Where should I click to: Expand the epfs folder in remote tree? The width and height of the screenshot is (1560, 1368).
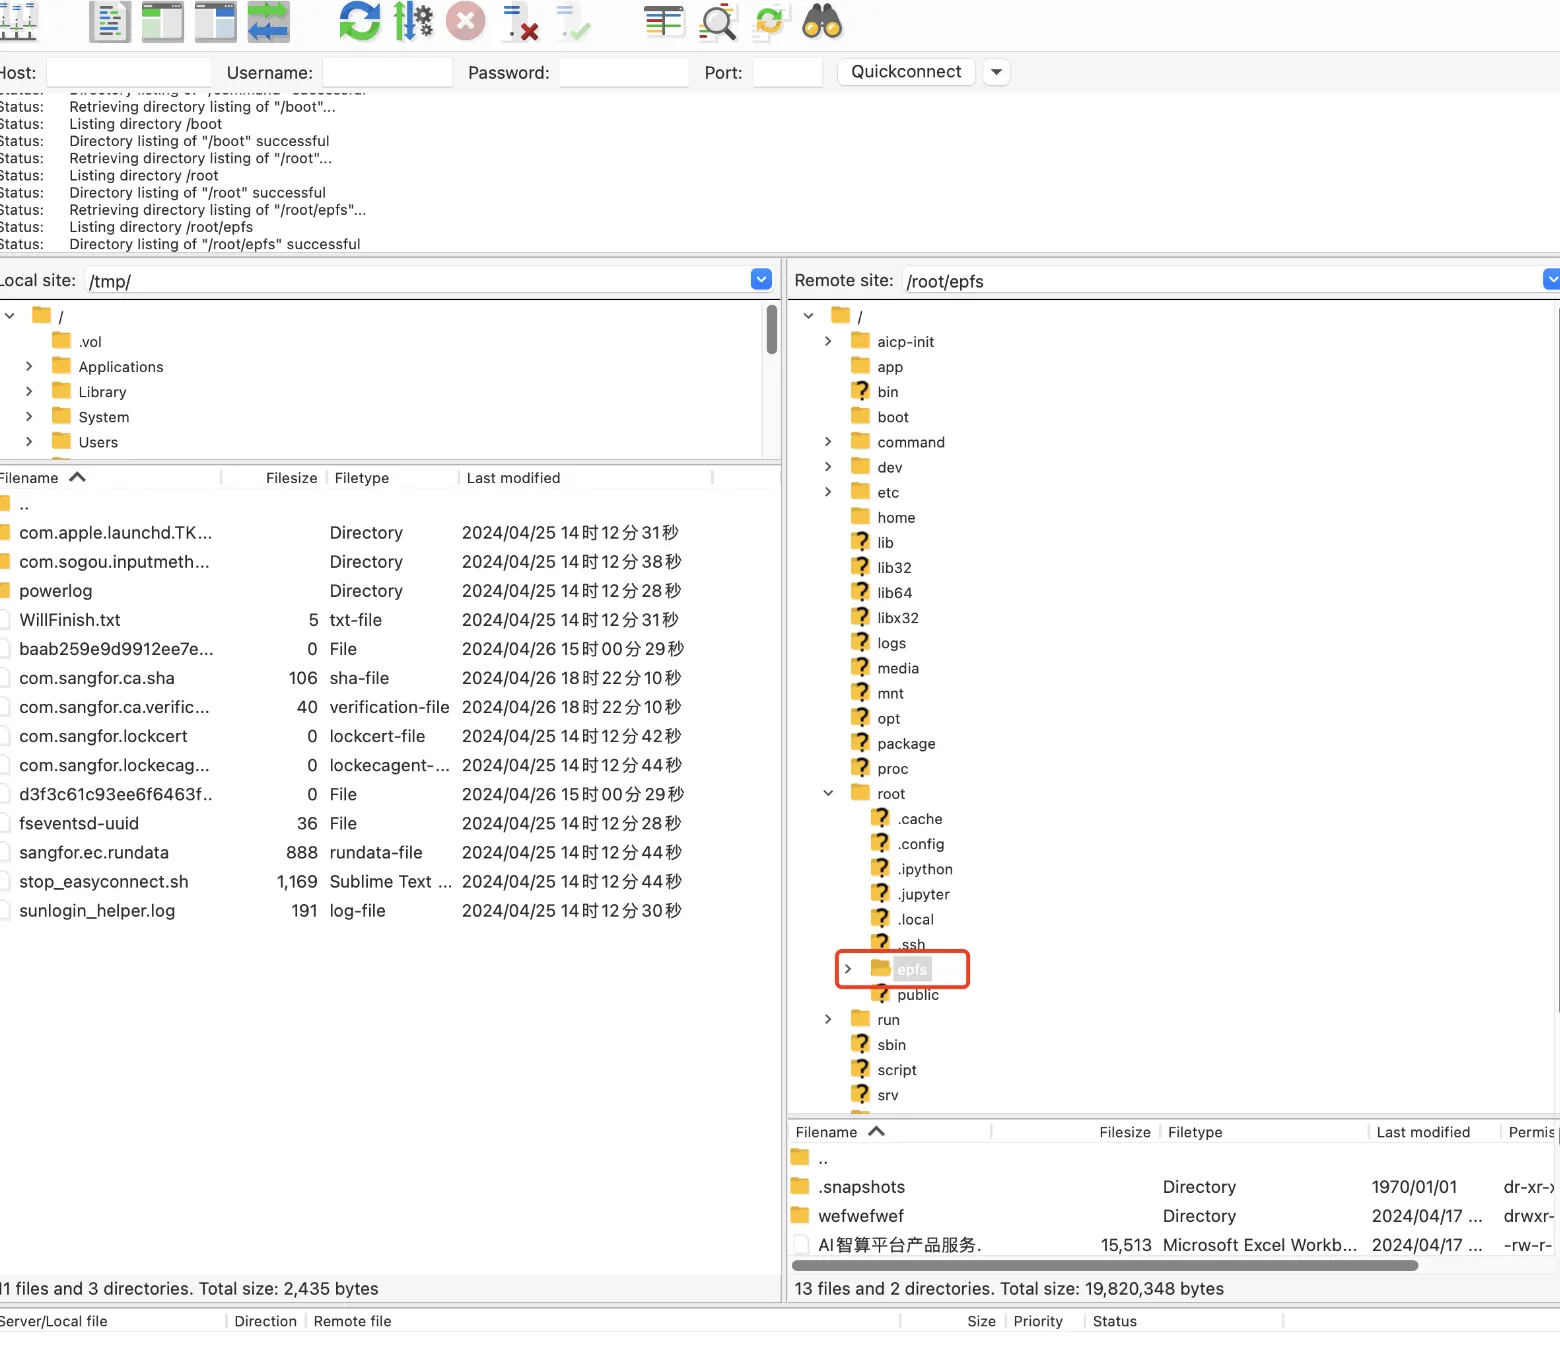848,969
